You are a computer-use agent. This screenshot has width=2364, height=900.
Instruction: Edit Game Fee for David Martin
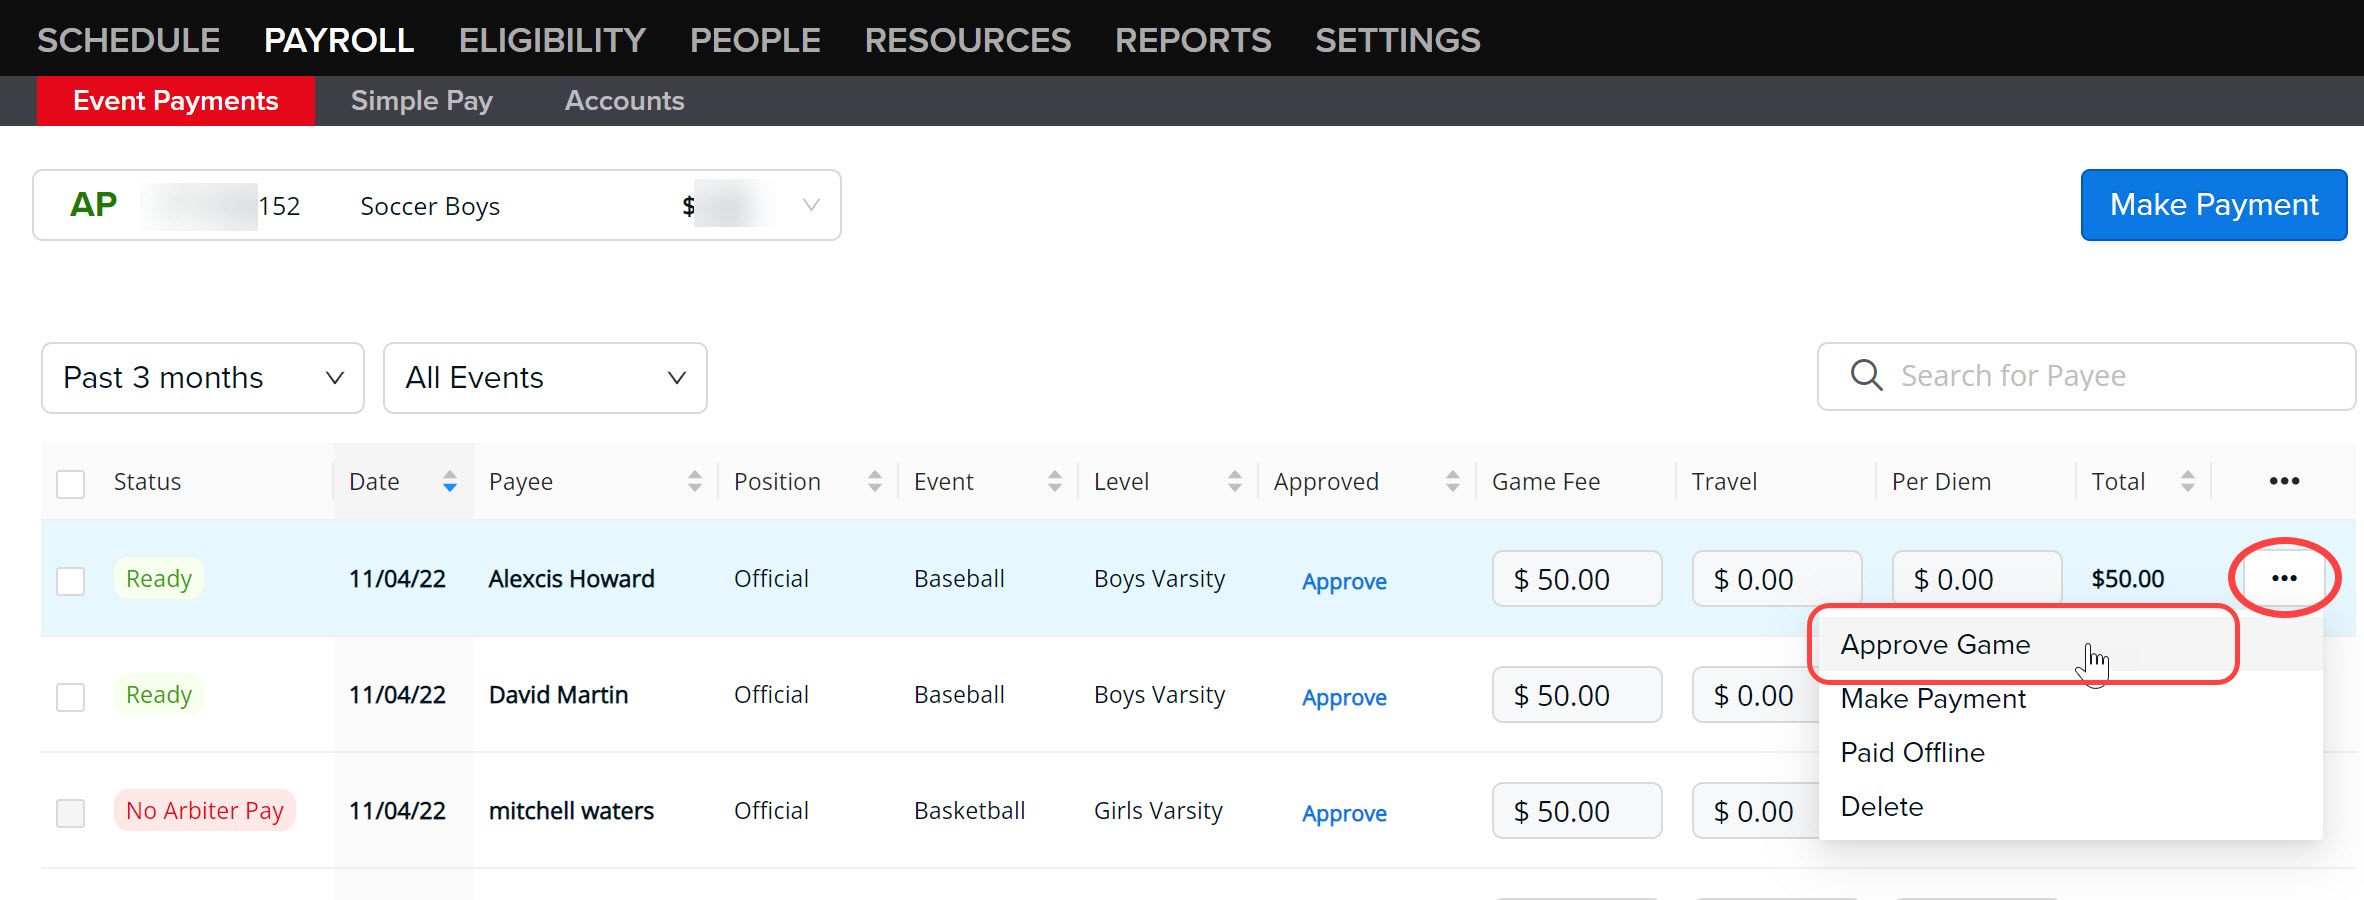tap(1577, 695)
